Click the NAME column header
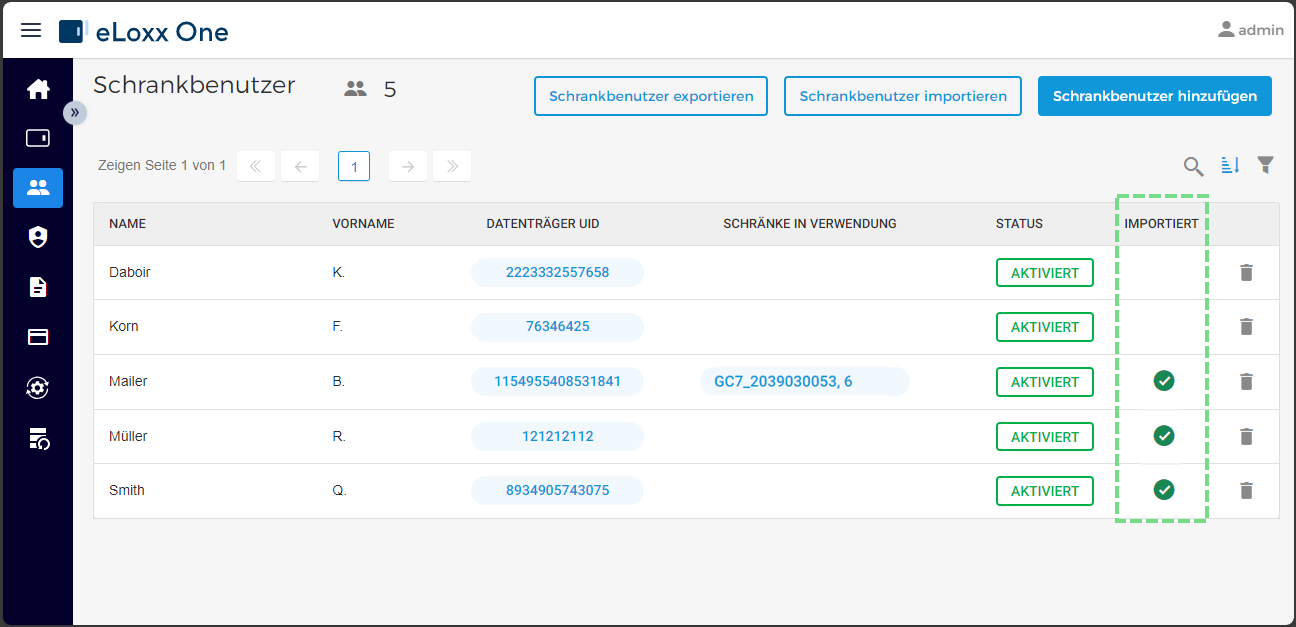1296x627 pixels. 127,224
